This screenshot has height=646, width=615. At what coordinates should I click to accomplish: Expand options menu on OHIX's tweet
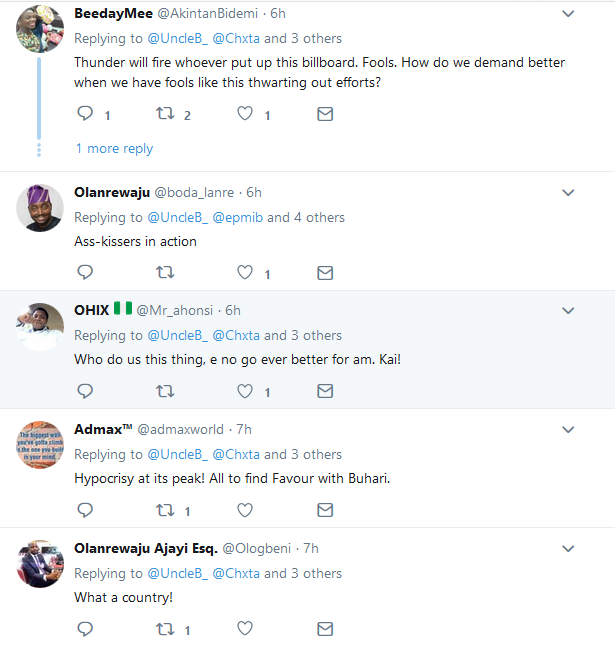point(568,311)
